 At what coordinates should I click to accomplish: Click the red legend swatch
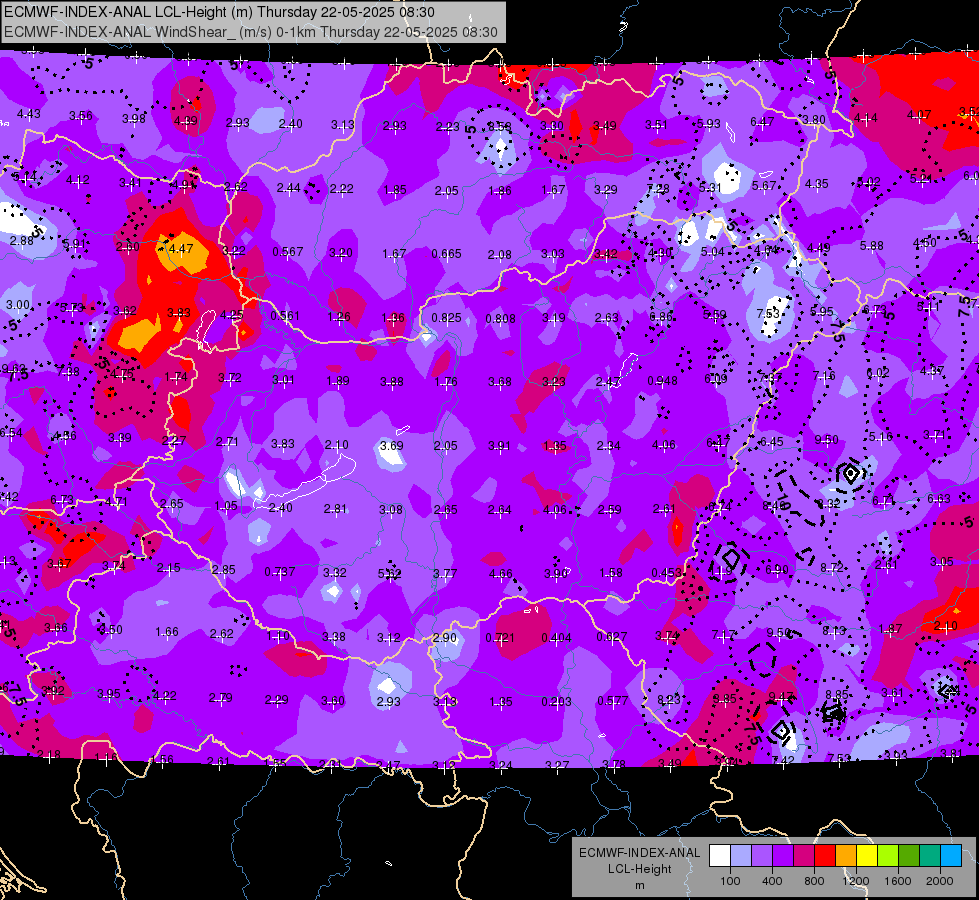coord(825,856)
